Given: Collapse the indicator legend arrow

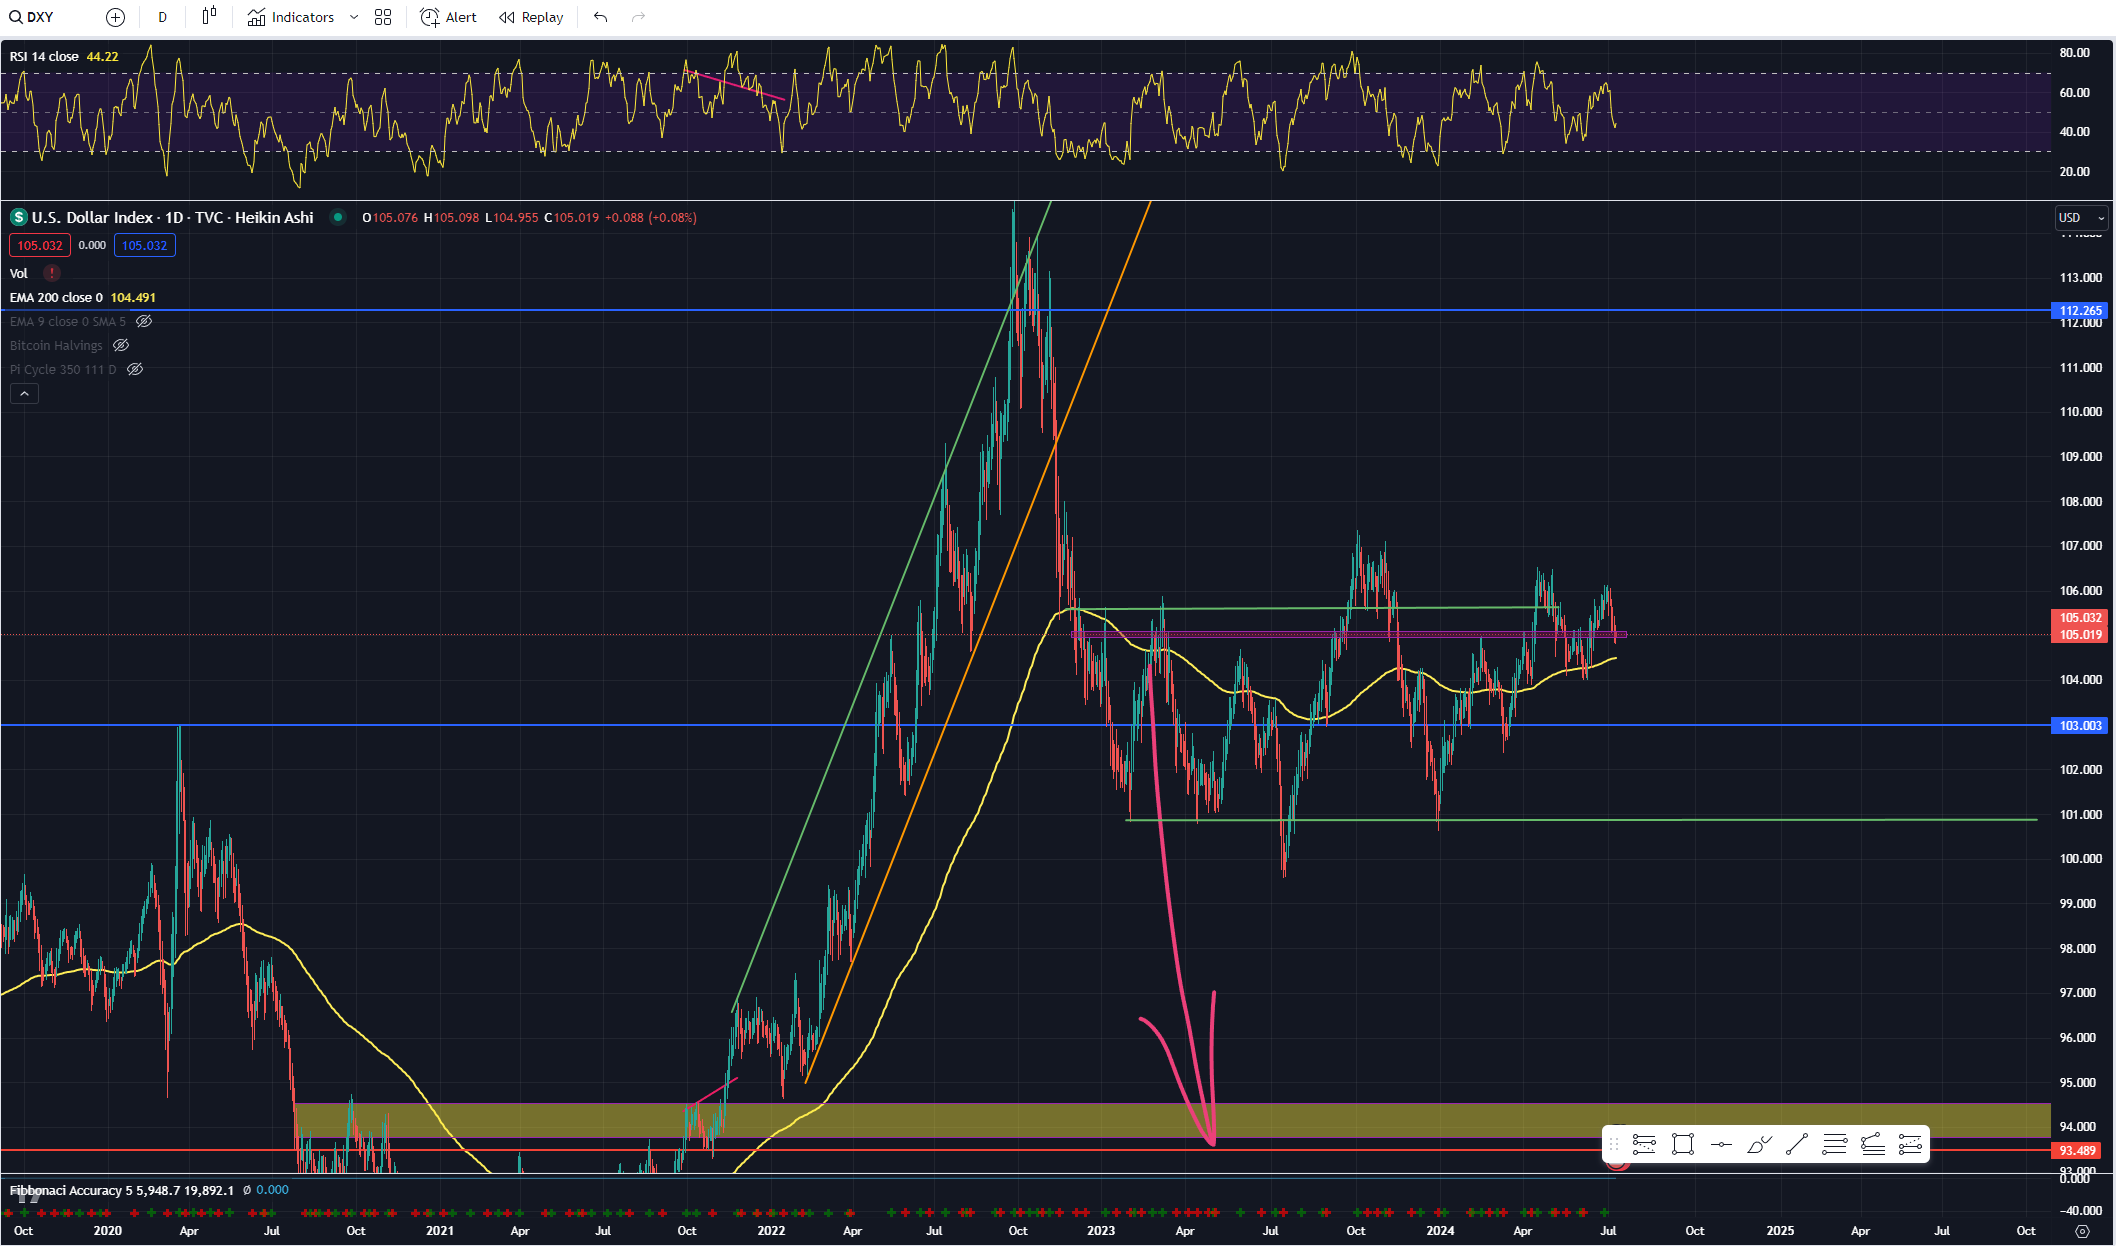Looking at the screenshot, I should tap(24, 393).
